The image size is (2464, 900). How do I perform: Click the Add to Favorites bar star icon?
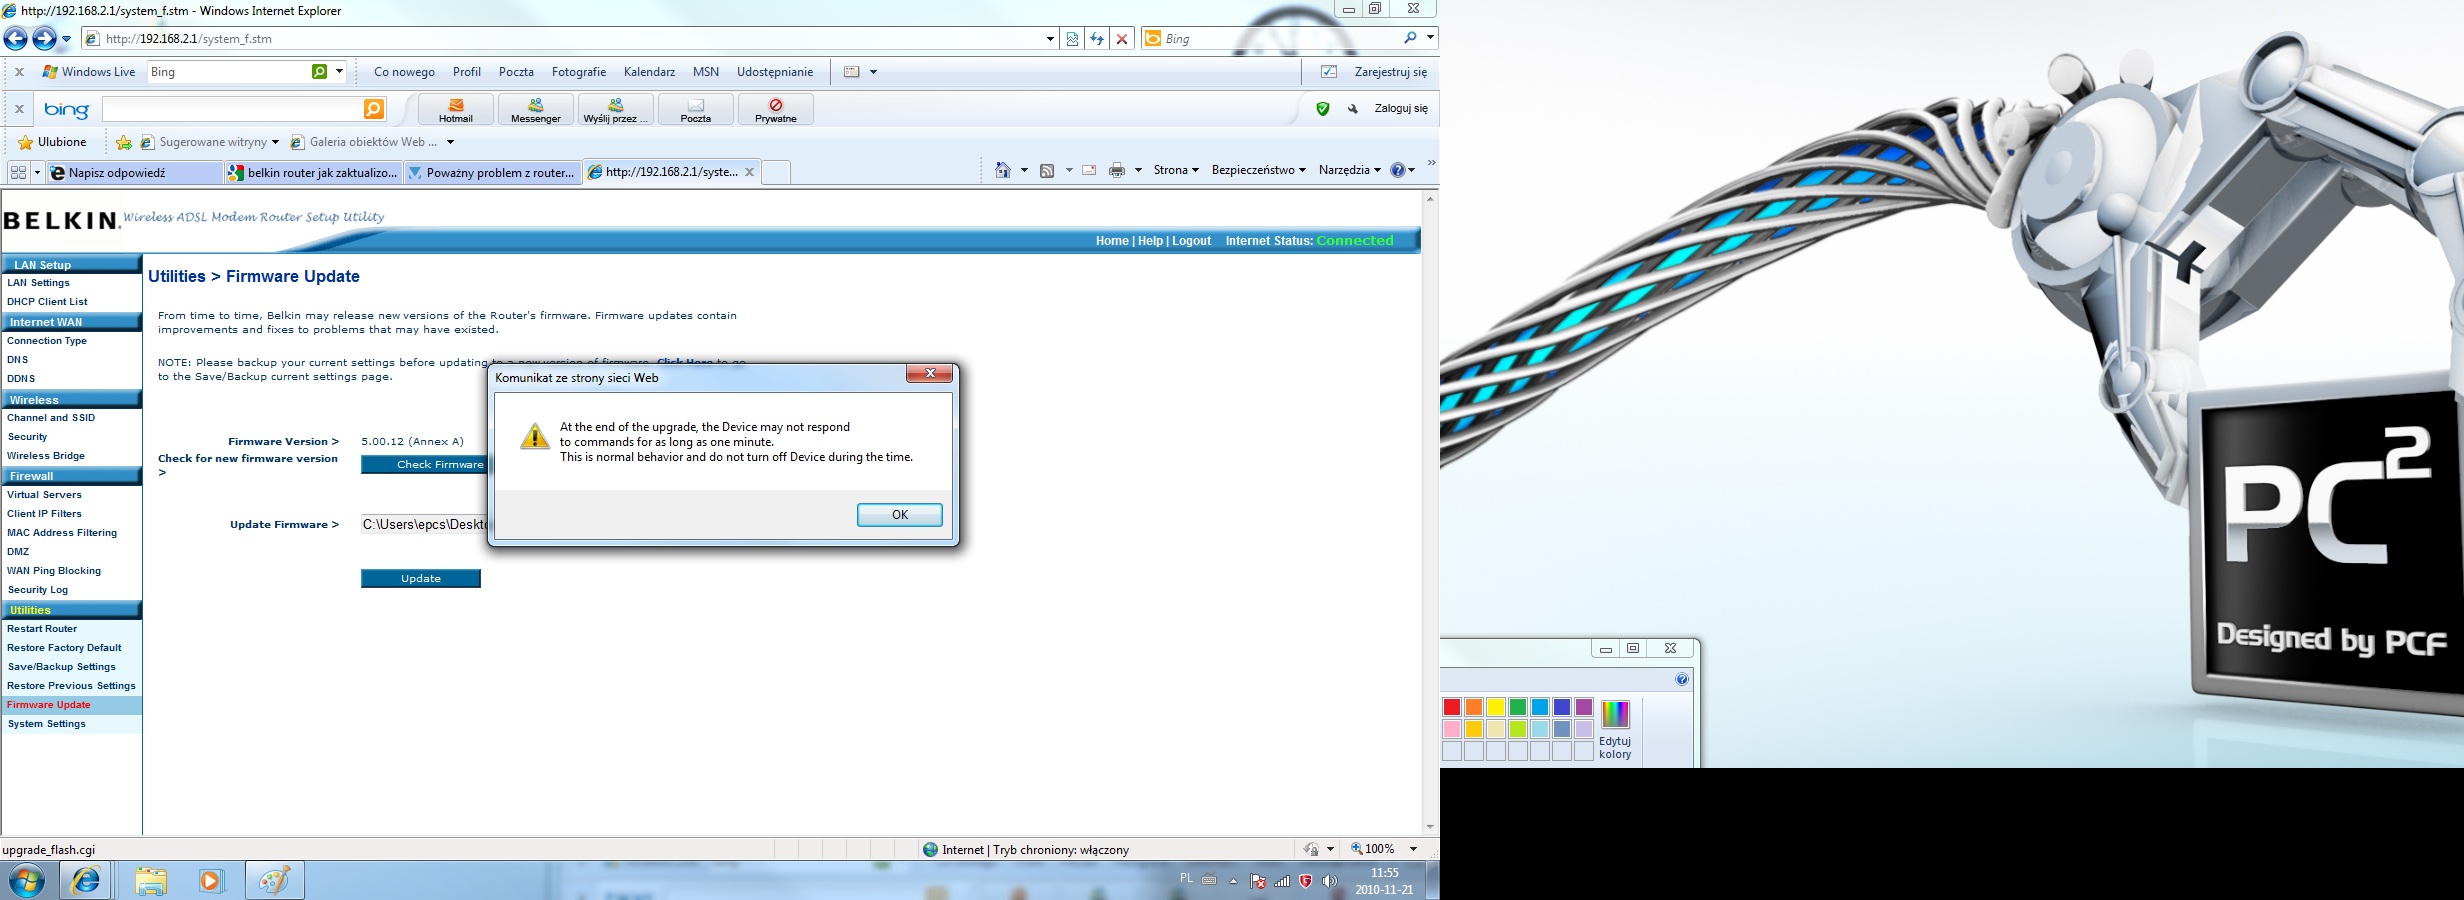[124, 143]
